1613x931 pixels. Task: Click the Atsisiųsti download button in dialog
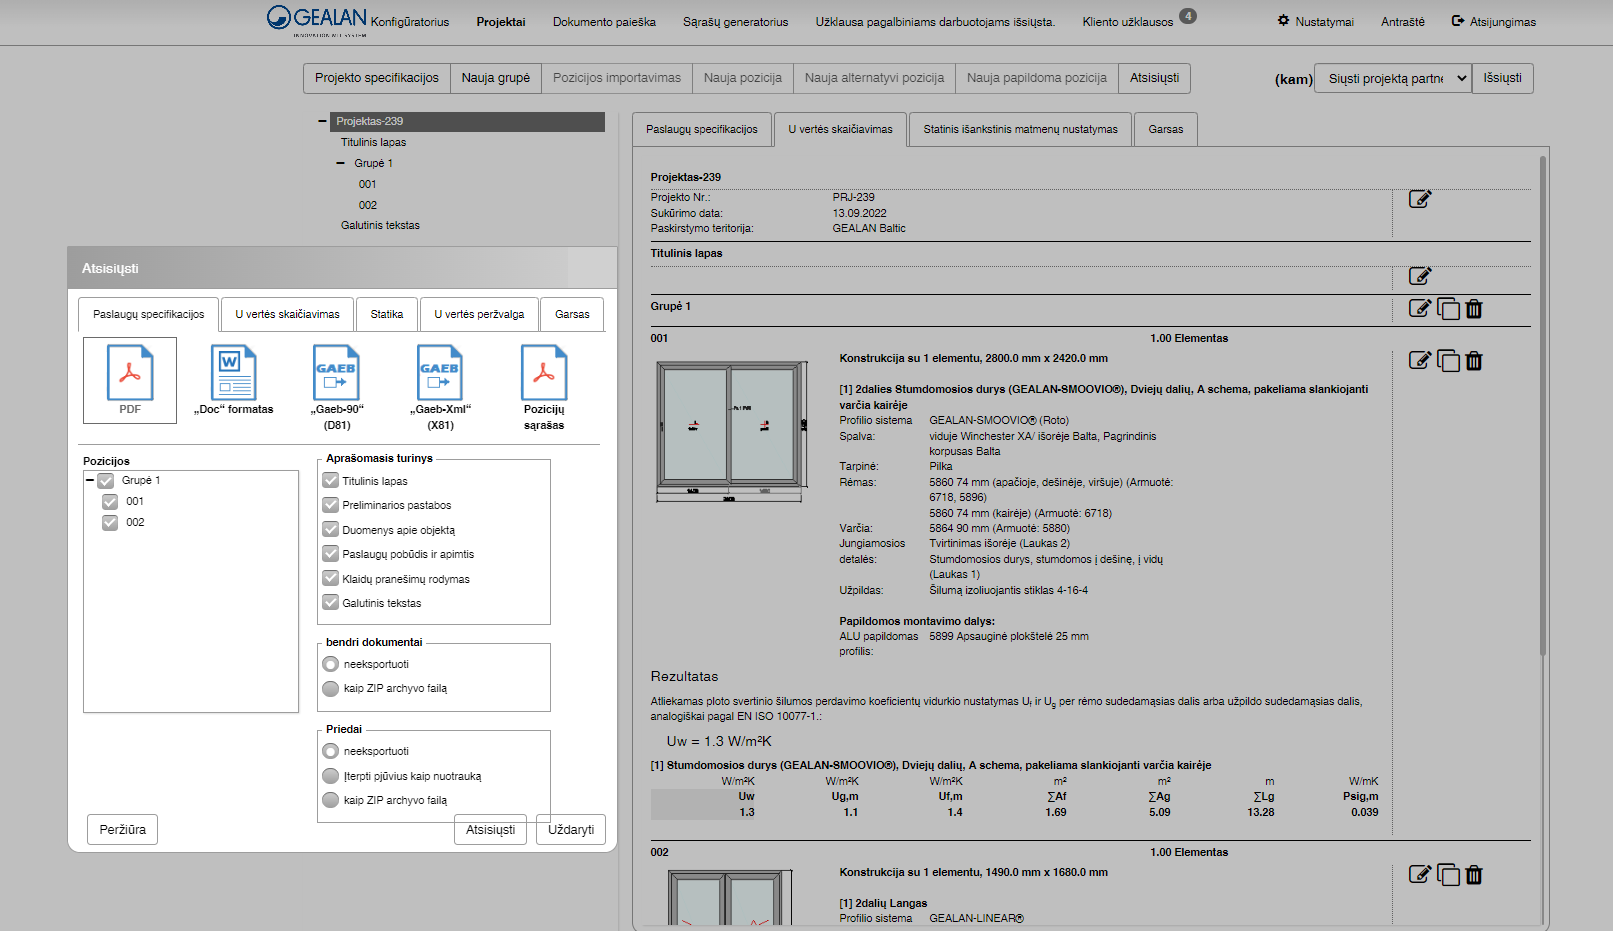coord(490,830)
